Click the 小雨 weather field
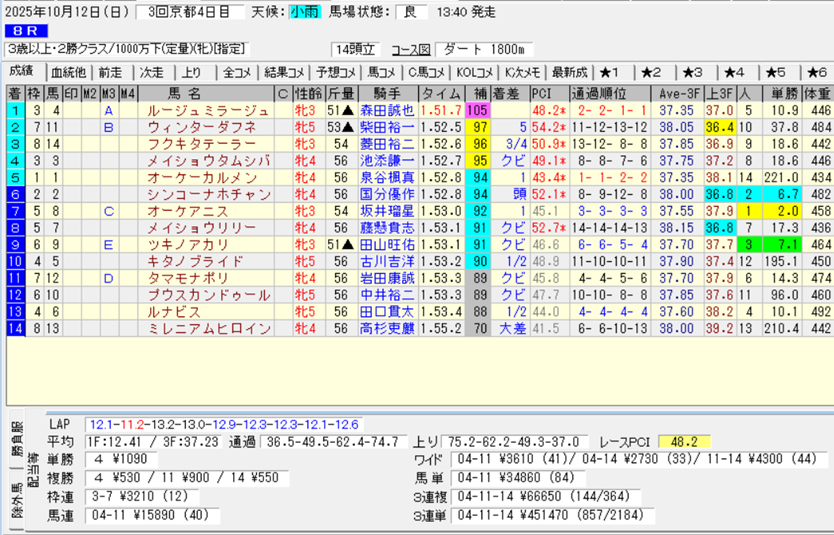Viewport: 834px width, 535px height. 305,11
